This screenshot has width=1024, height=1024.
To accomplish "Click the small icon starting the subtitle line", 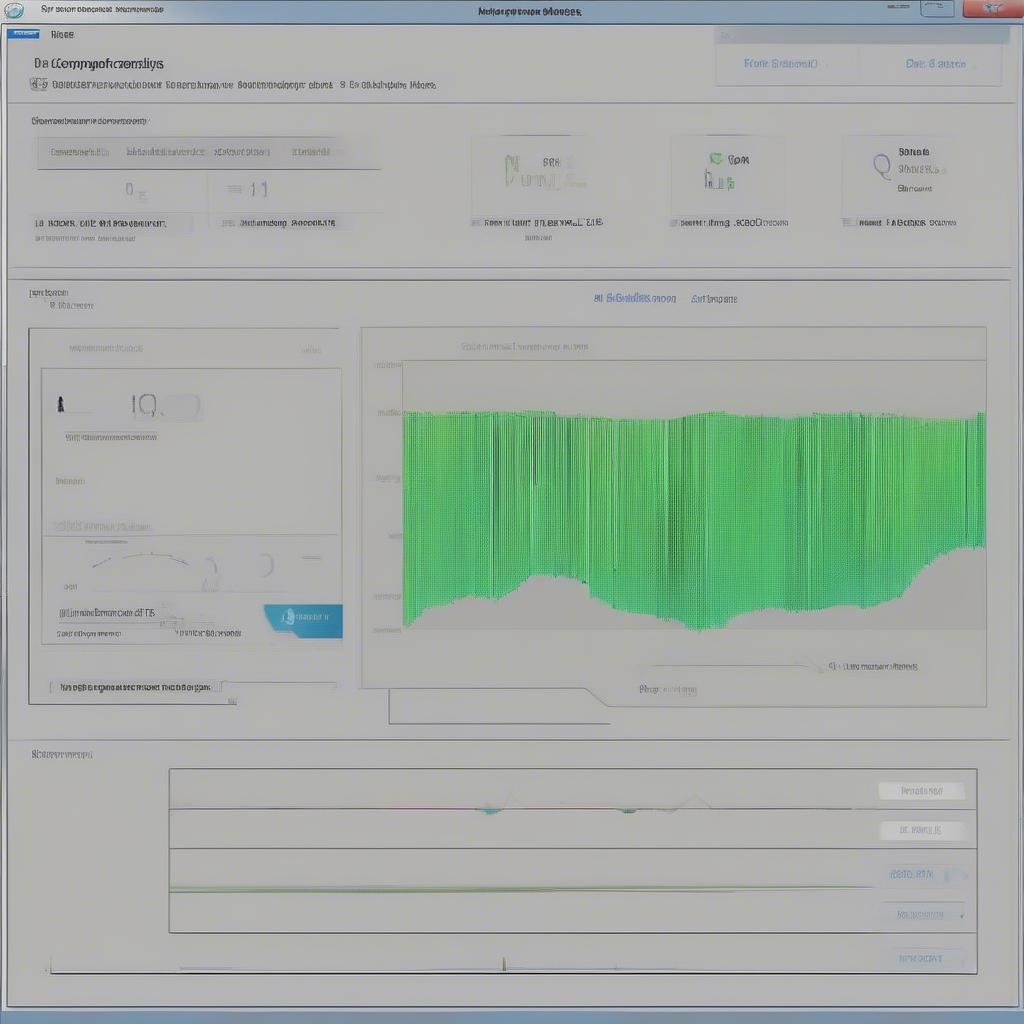I will [39, 84].
